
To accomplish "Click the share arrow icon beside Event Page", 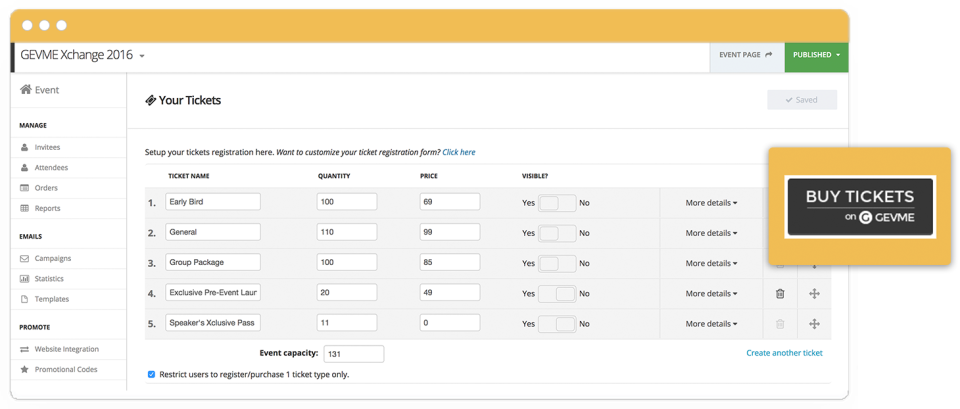I will [x=769, y=54].
